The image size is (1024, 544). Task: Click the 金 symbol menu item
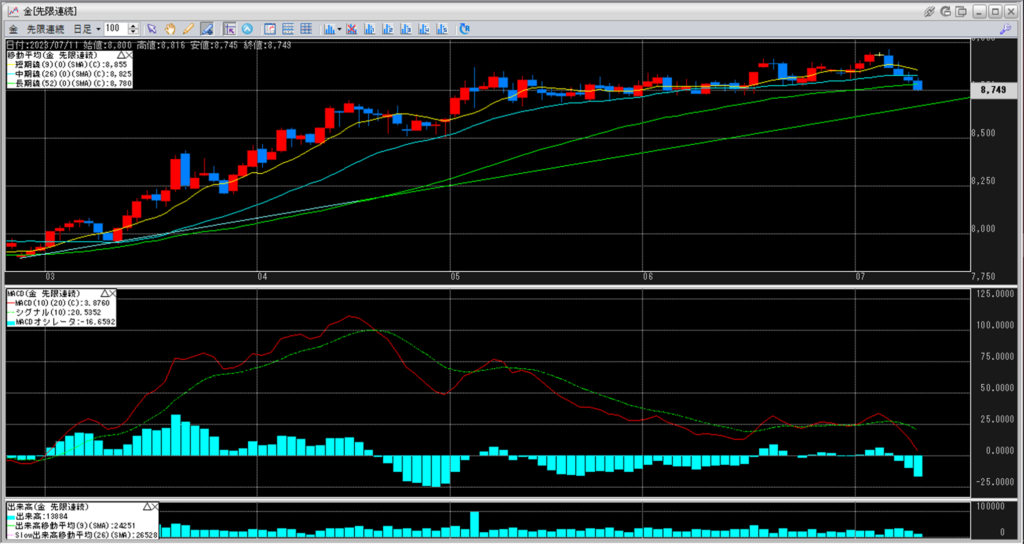(x=12, y=29)
